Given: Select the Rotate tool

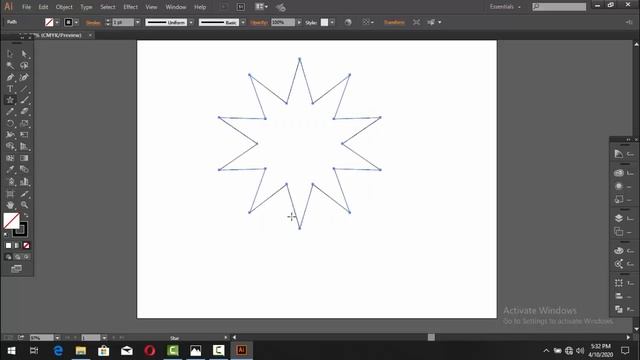Looking at the screenshot, I should coord(10,123).
